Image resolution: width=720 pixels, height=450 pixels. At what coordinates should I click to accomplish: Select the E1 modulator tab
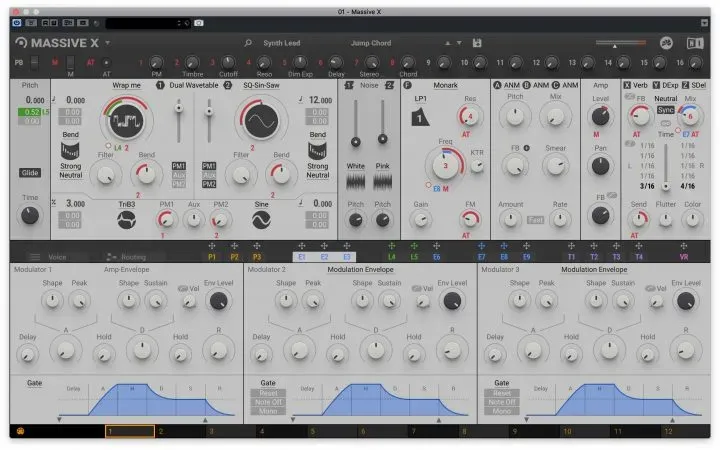[x=302, y=257]
